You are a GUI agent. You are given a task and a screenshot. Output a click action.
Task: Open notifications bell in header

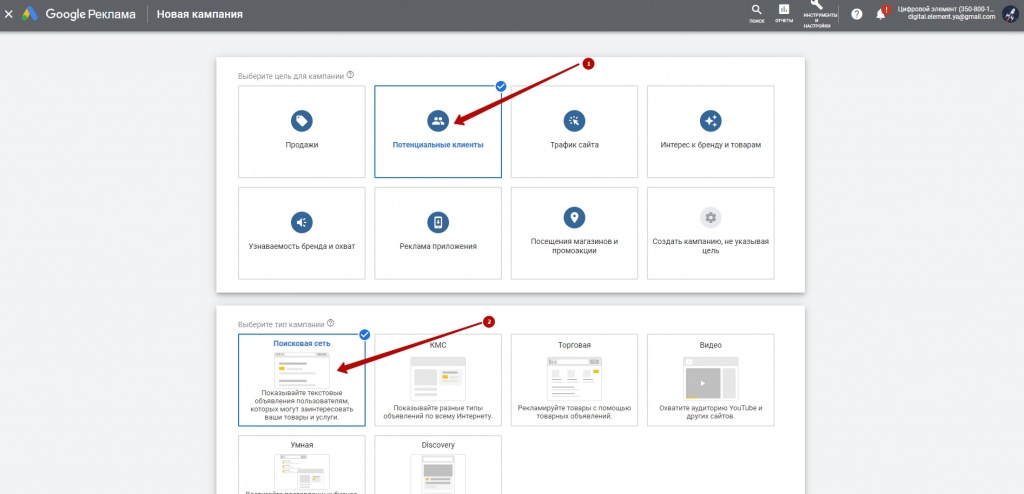click(881, 14)
